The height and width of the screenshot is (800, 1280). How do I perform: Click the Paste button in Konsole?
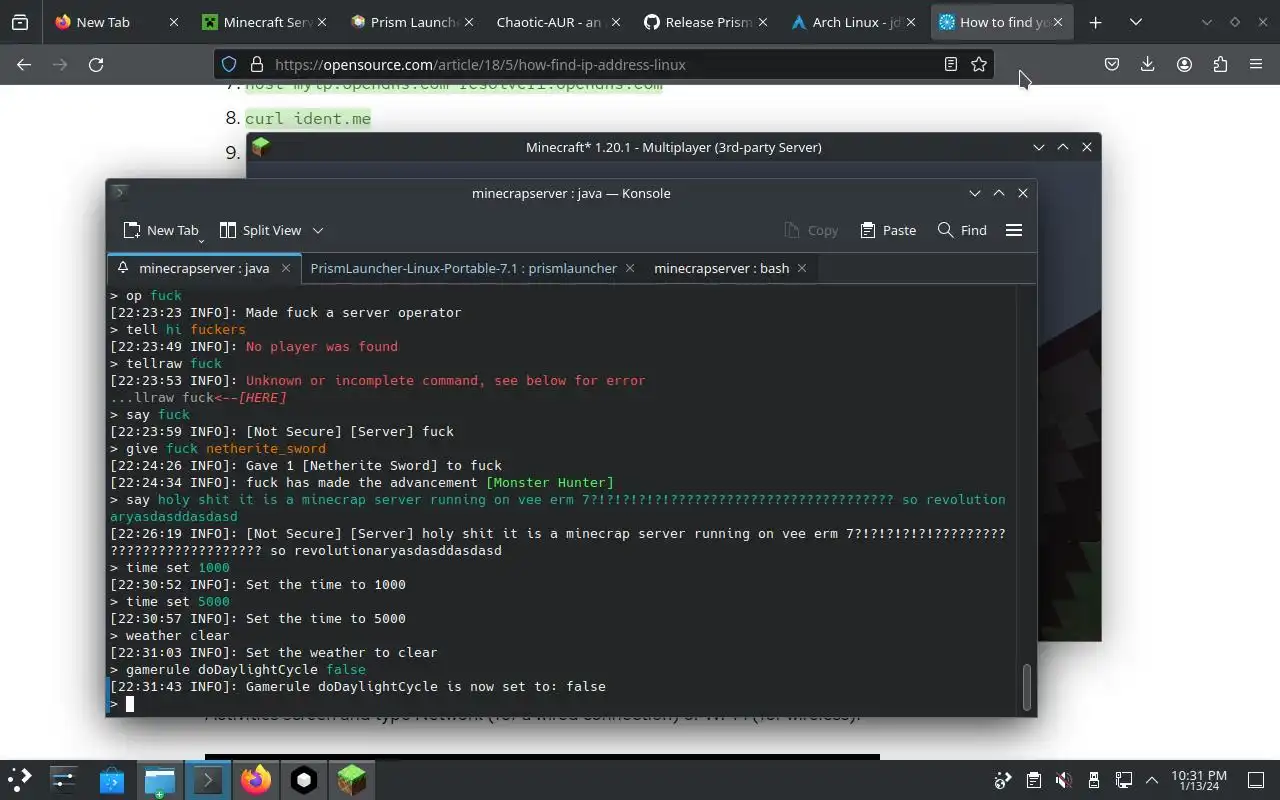point(888,230)
